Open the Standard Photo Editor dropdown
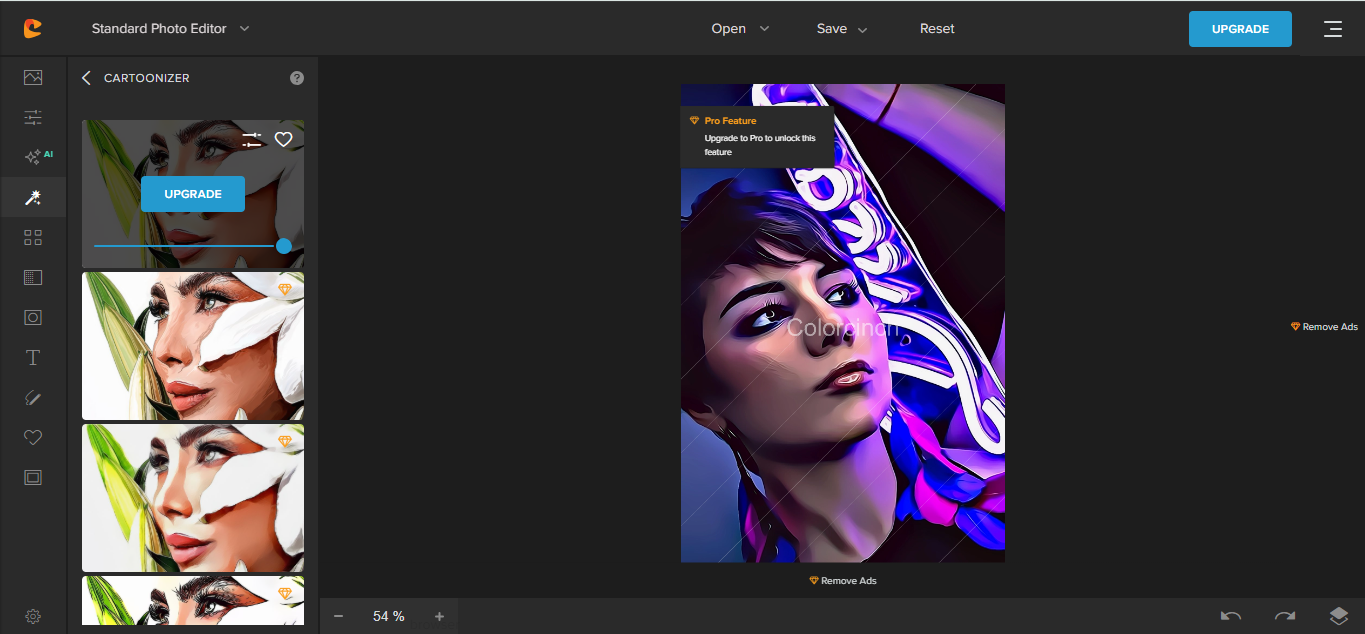1365x634 pixels. click(x=170, y=29)
